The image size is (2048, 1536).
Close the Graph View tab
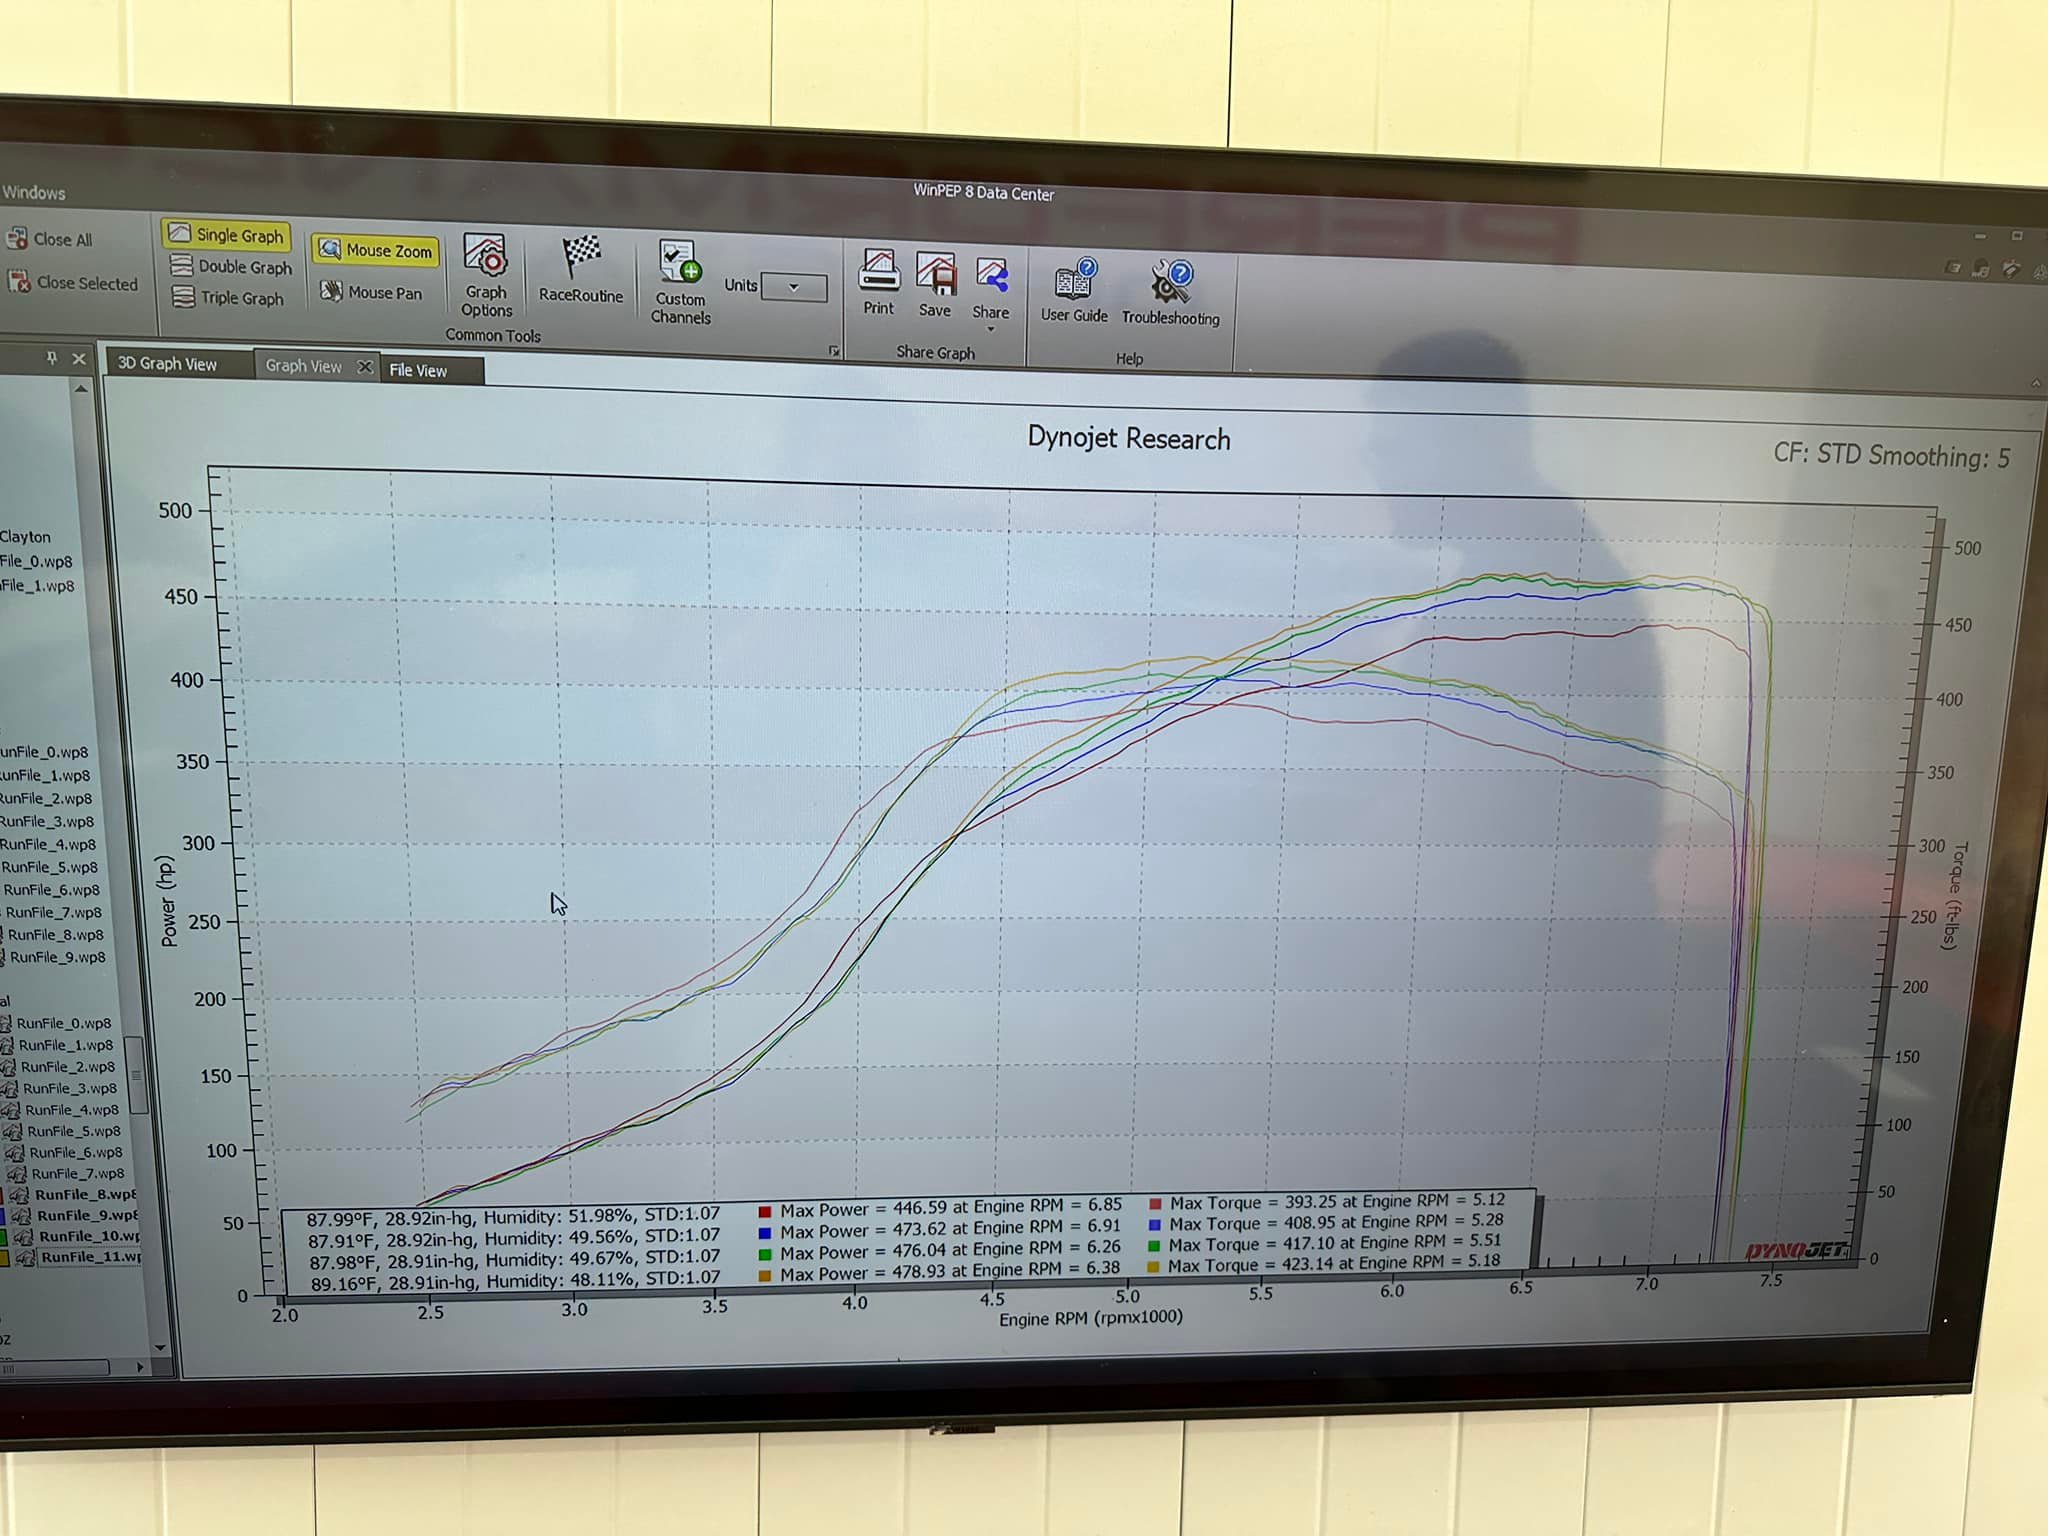point(365,367)
